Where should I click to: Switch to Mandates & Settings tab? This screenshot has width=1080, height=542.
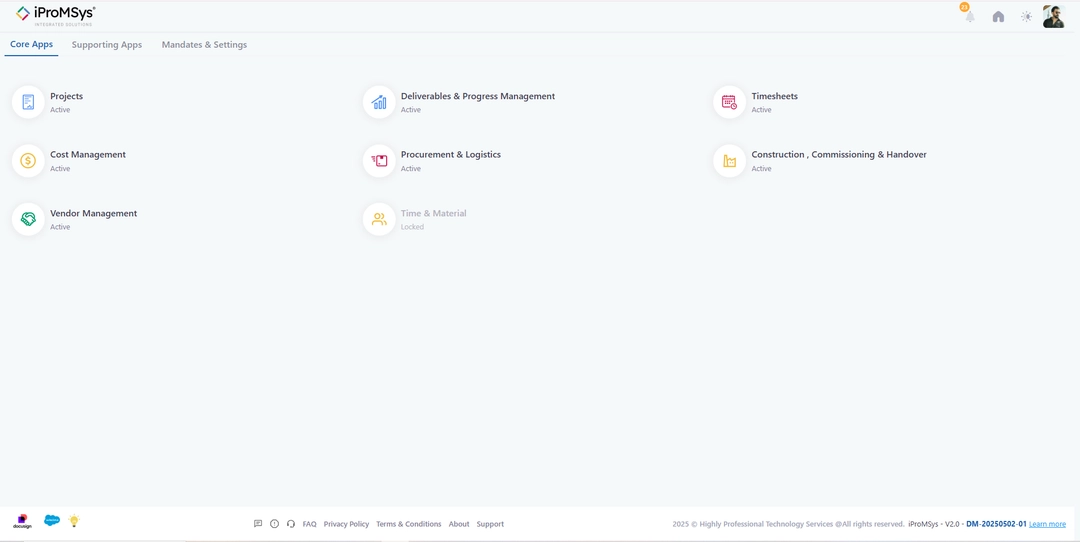pyautogui.click(x=204, y=45)
